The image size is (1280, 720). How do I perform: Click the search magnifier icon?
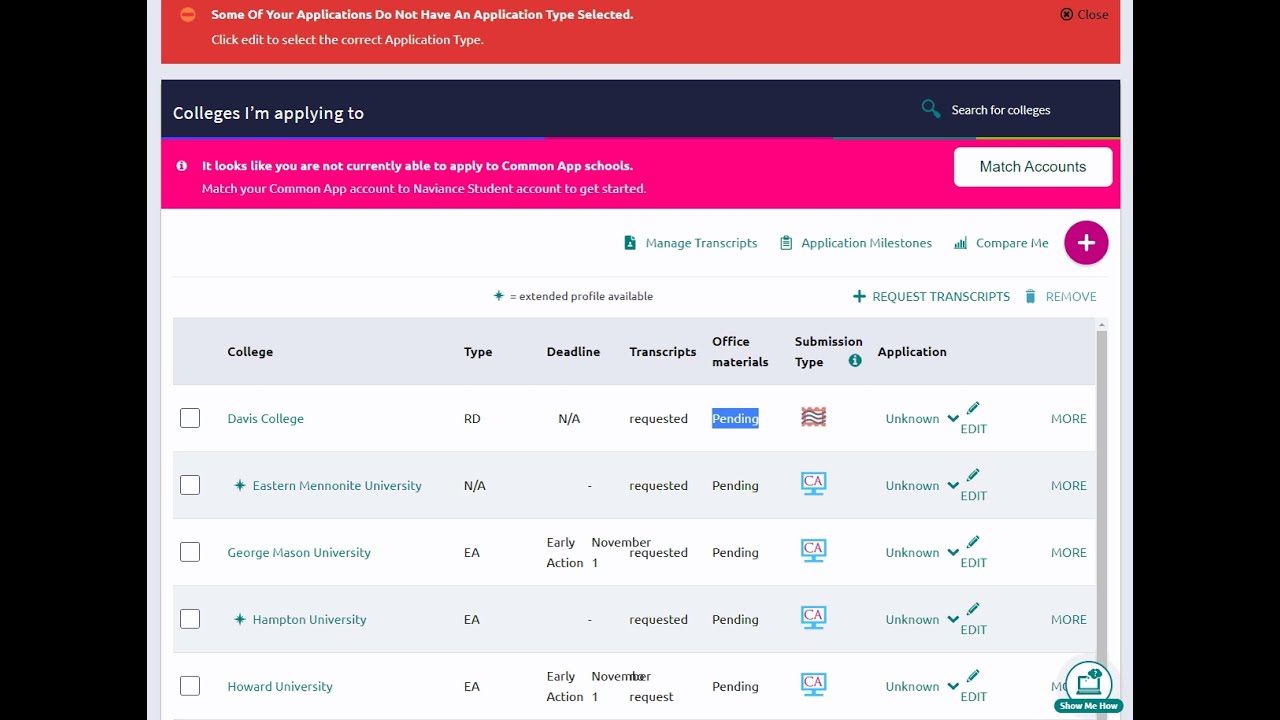point(931,109)
